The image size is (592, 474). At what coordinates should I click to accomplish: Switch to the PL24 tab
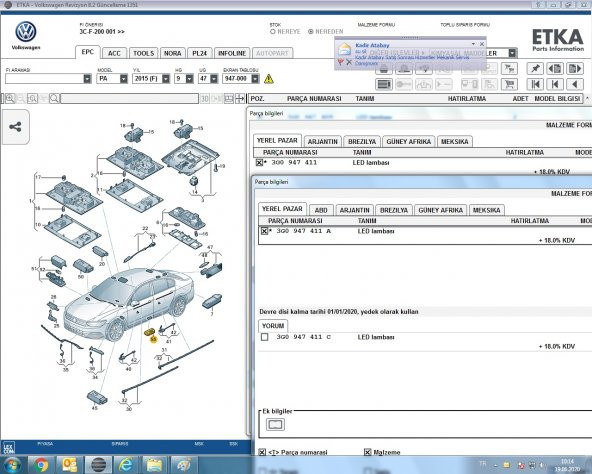coord(199,53)
